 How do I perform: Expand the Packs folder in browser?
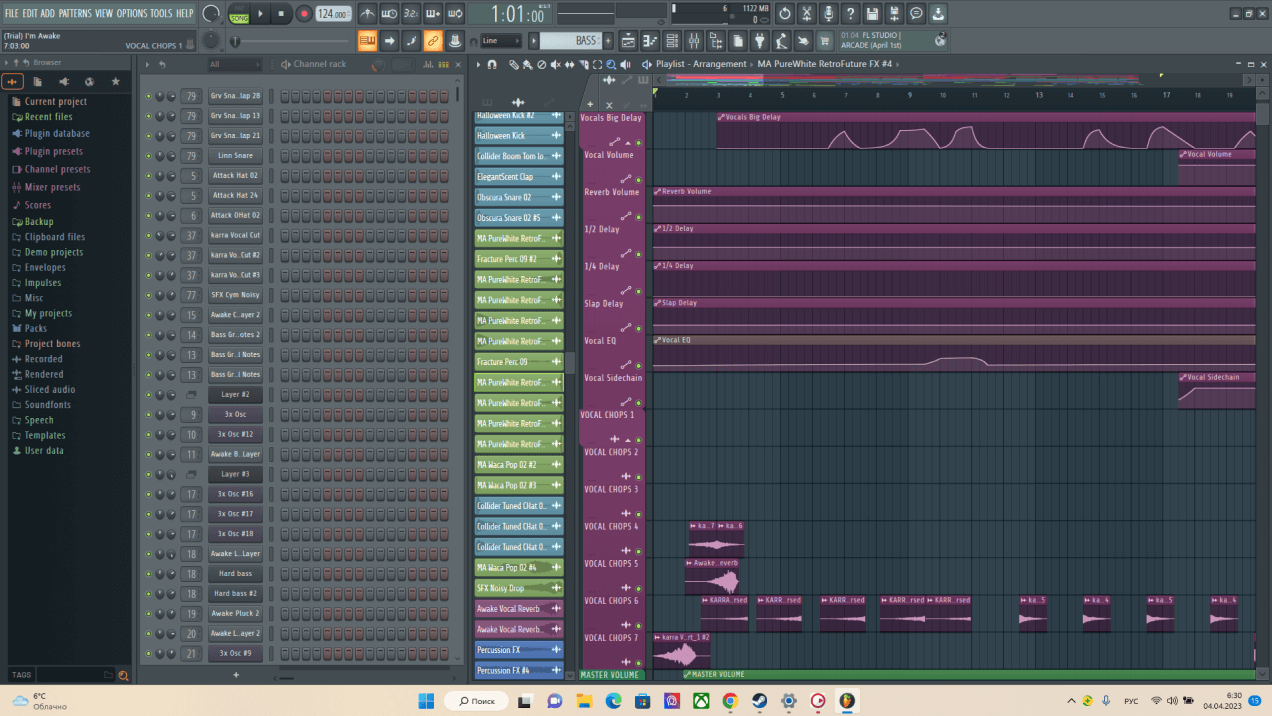coord(36,328)
